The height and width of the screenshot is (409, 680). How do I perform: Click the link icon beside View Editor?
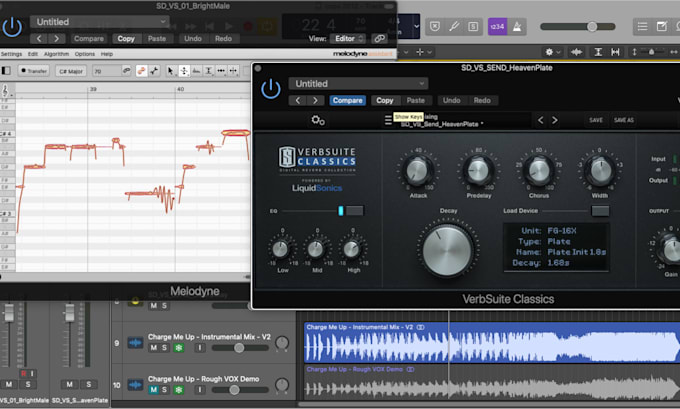[379, 39]
